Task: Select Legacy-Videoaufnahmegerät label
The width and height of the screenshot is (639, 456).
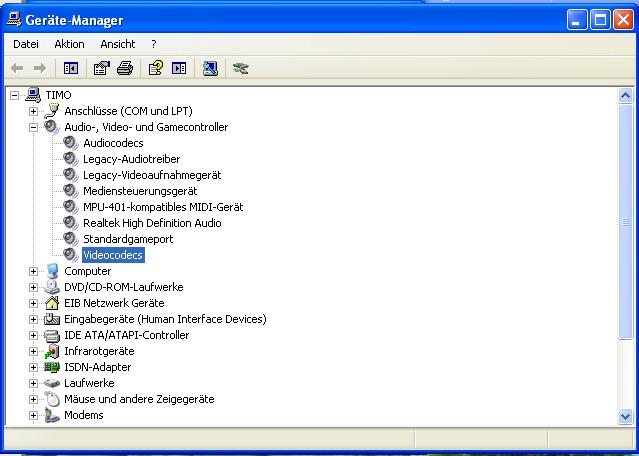Action: pyautogui.click(x=152, y=175)
